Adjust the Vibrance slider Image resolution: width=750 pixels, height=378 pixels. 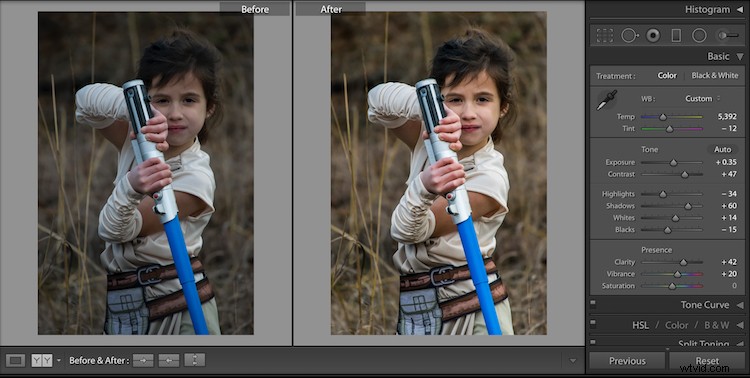click(677, 274)
